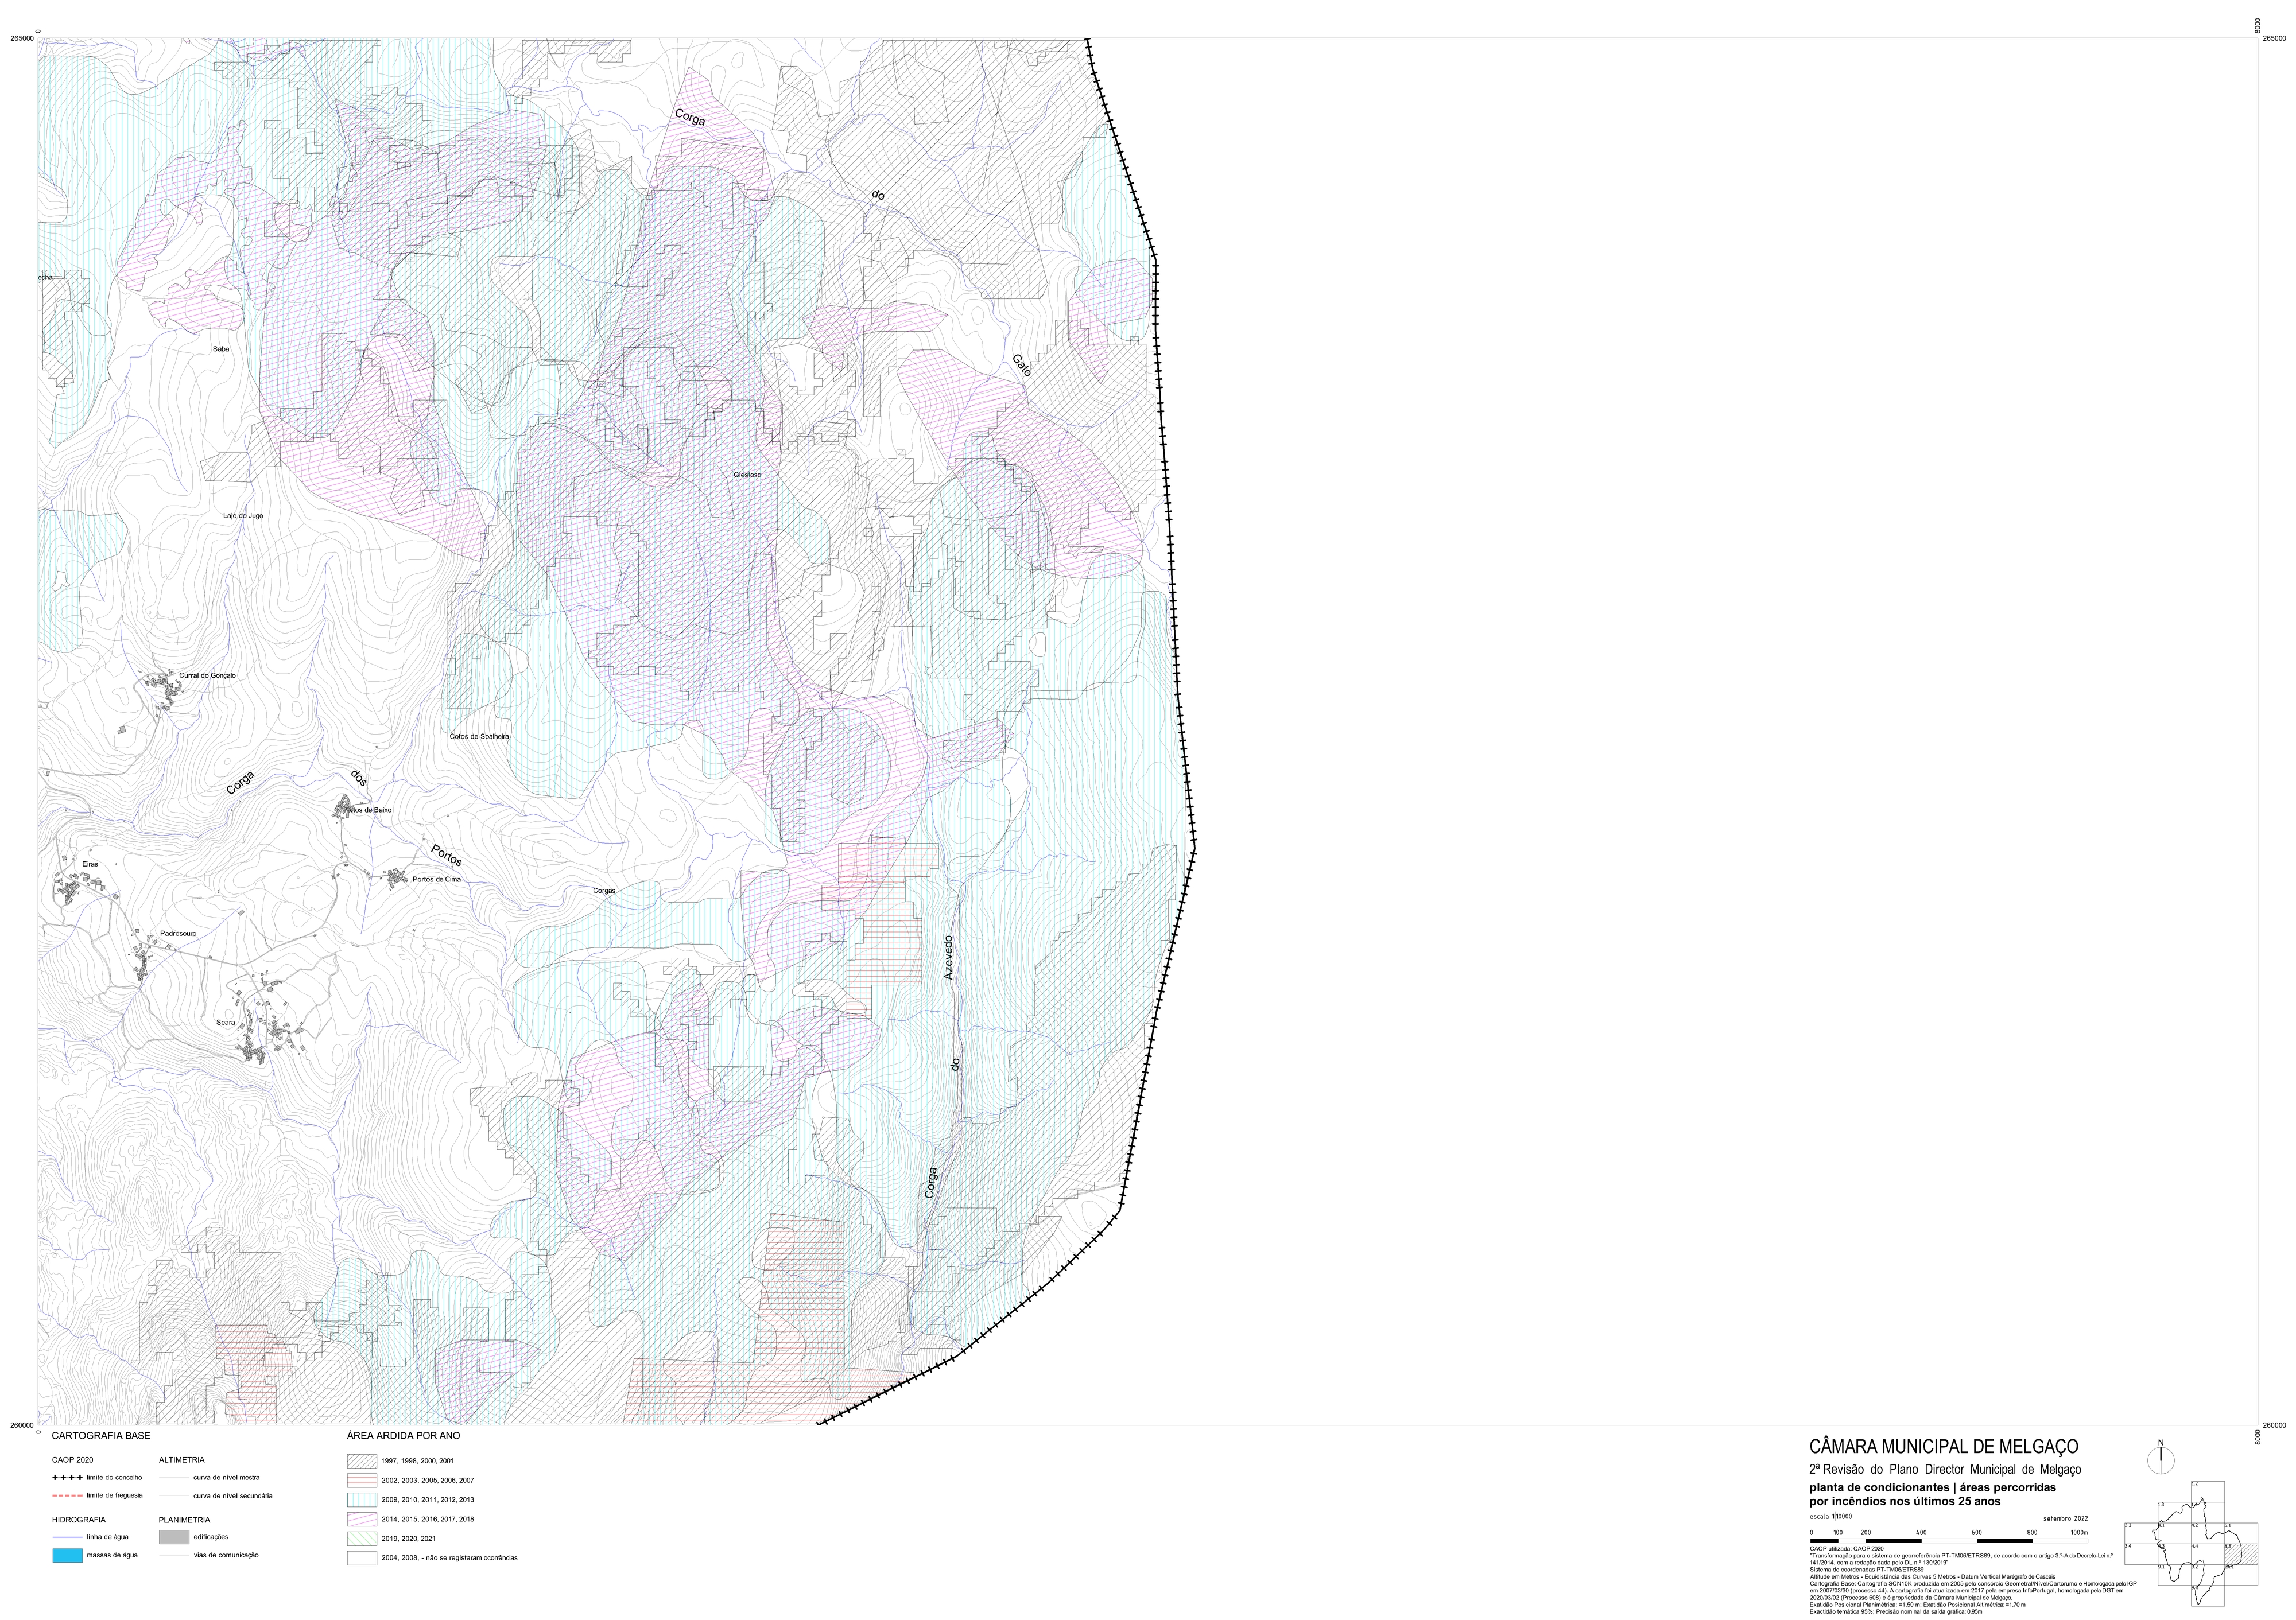Click the 'ALTIMETRIA' legend heading
This screenshot has width=2296, height=1620.
point(182,1460)
